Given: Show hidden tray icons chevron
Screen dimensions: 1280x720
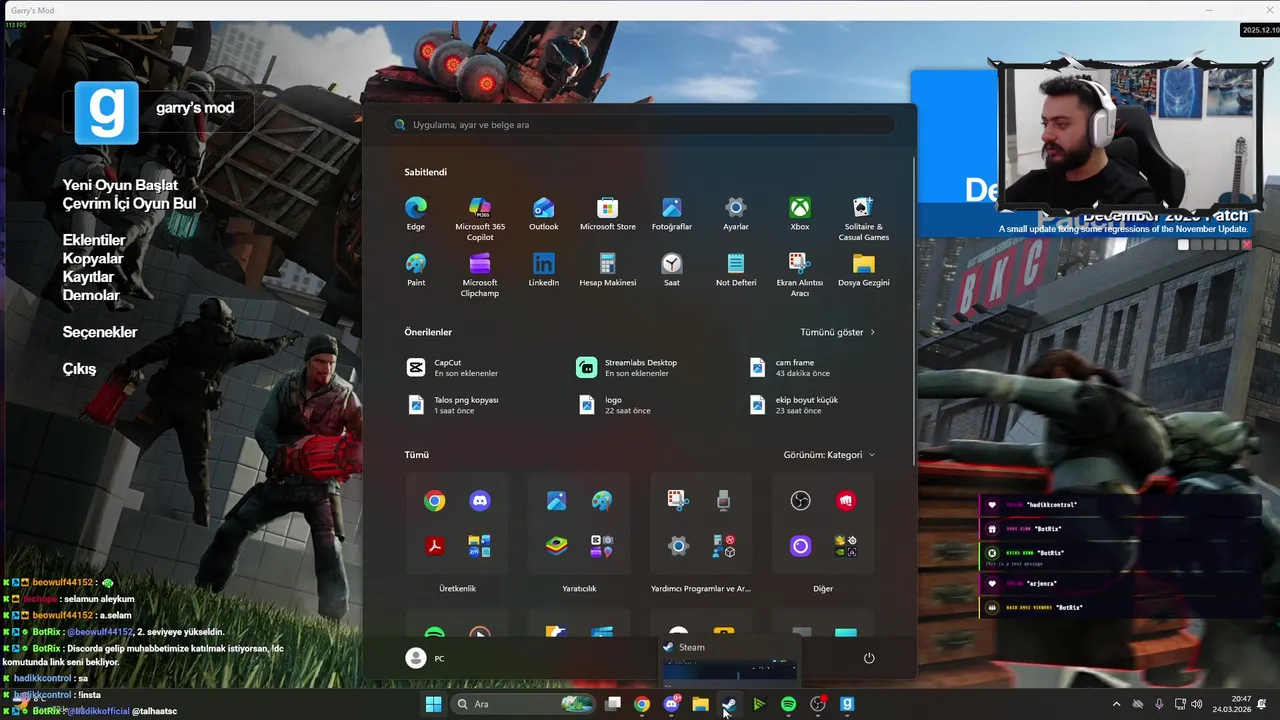Looking at the screenshot, I should tap(1116, 704).
